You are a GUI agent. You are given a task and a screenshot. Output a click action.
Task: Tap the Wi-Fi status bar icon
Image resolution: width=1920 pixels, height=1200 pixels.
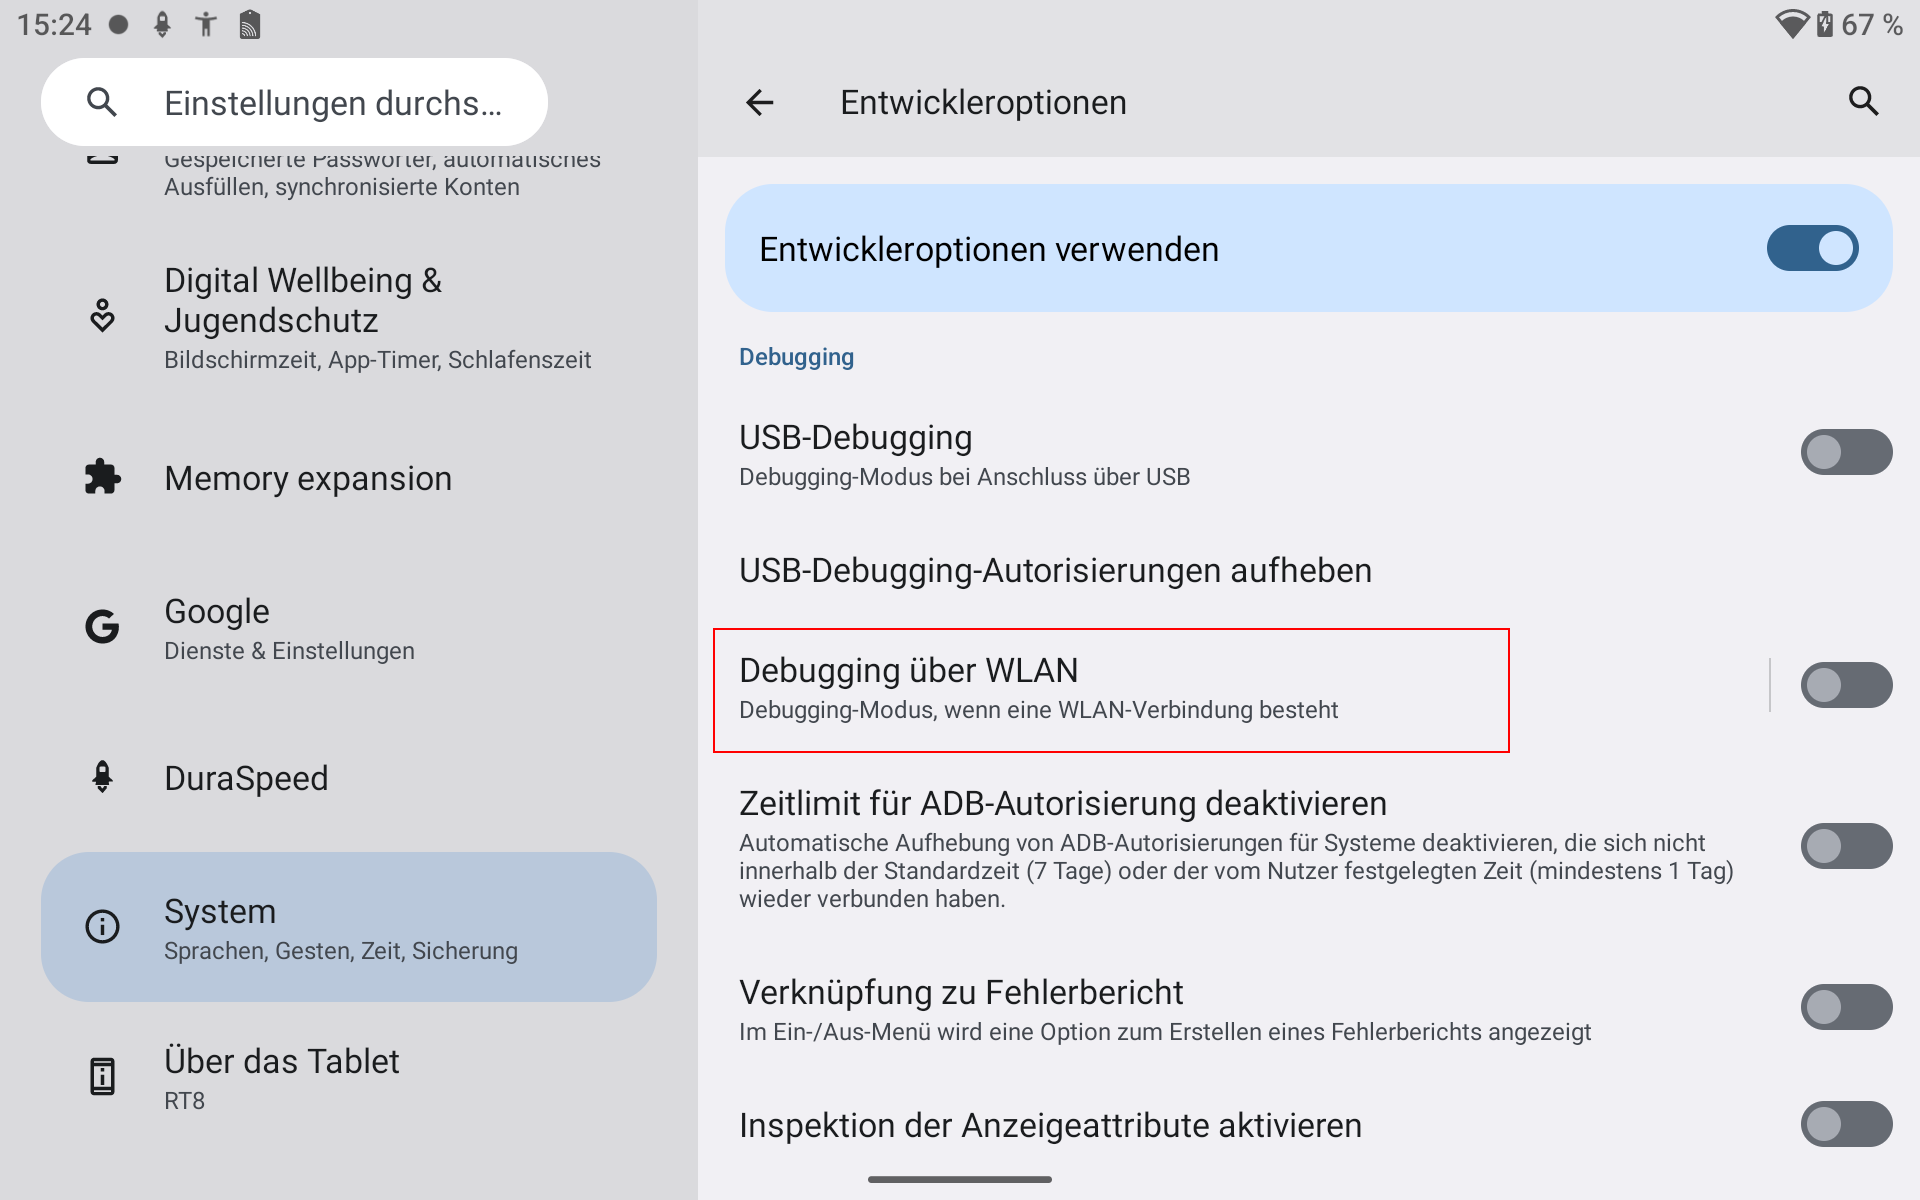(1792, 24)
